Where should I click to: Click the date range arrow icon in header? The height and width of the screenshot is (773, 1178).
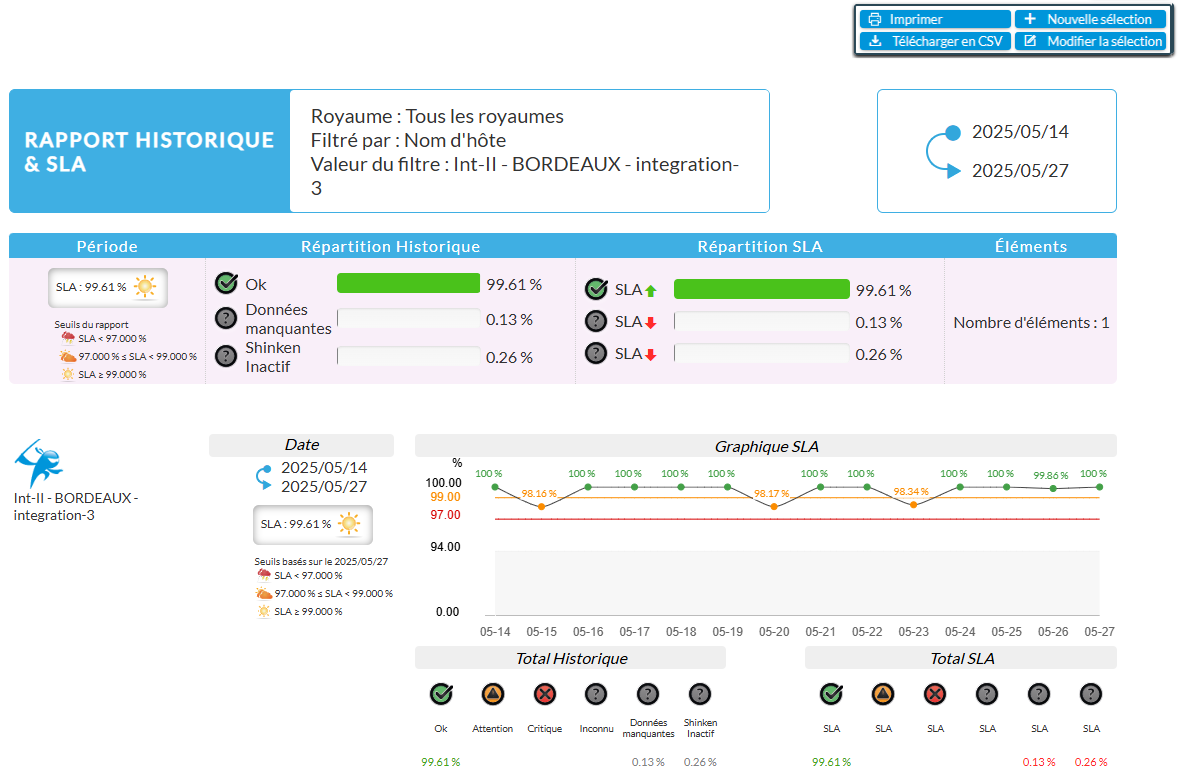942,152
